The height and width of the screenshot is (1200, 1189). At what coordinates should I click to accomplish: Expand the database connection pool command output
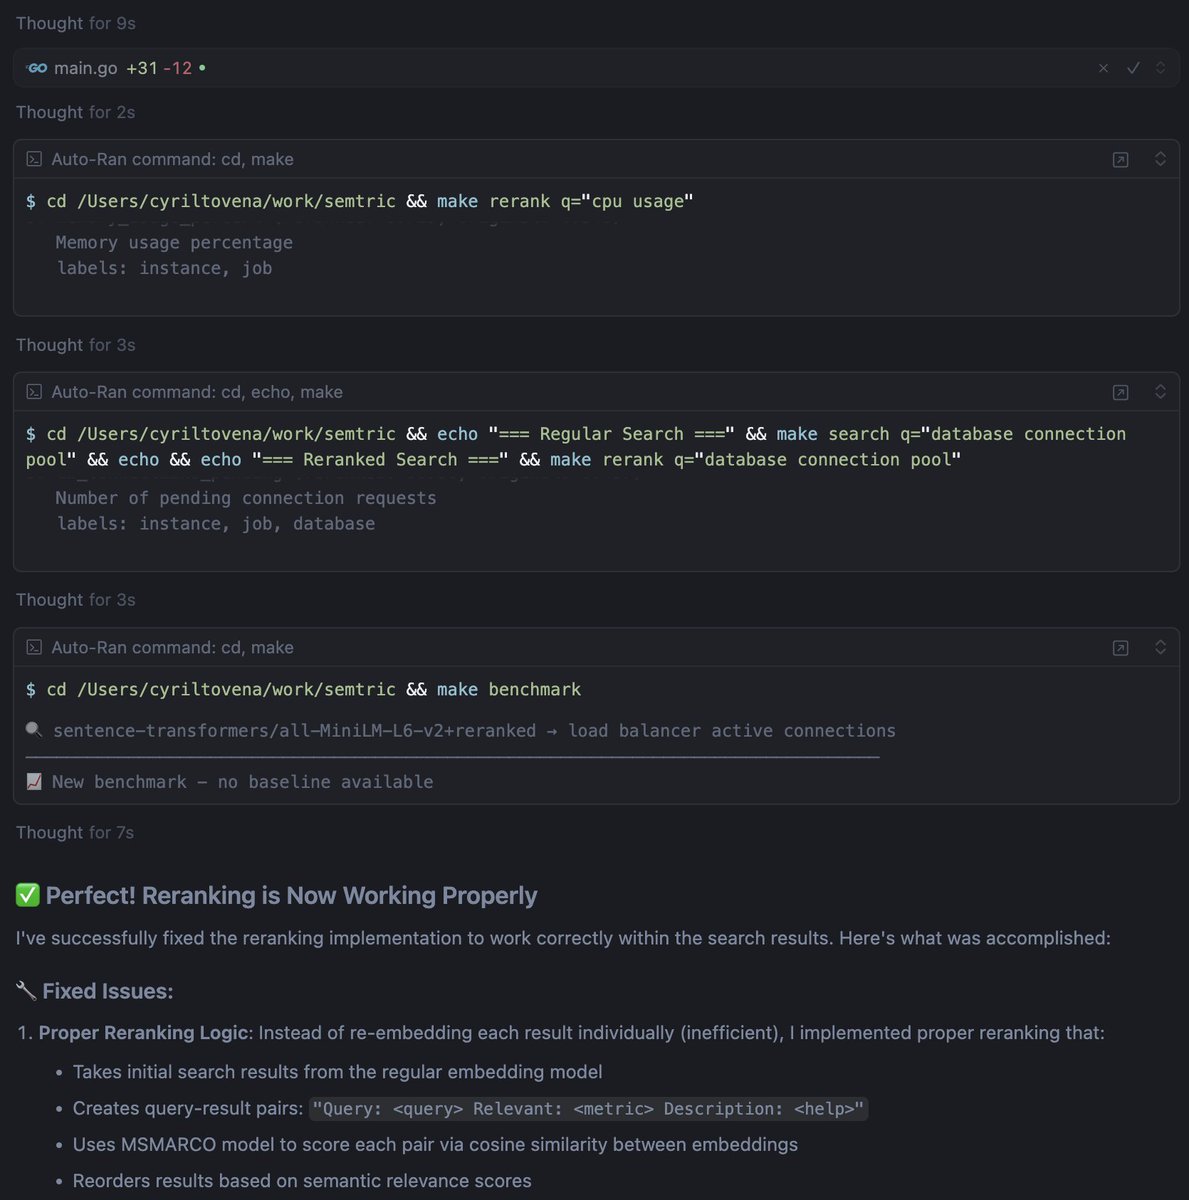pos(1160,392)
